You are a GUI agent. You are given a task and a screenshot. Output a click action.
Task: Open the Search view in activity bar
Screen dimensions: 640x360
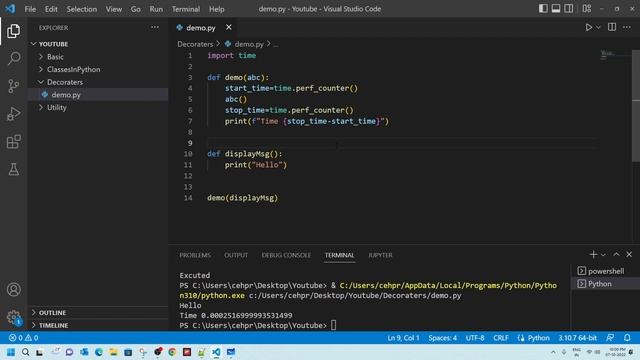tap(13, 58)
